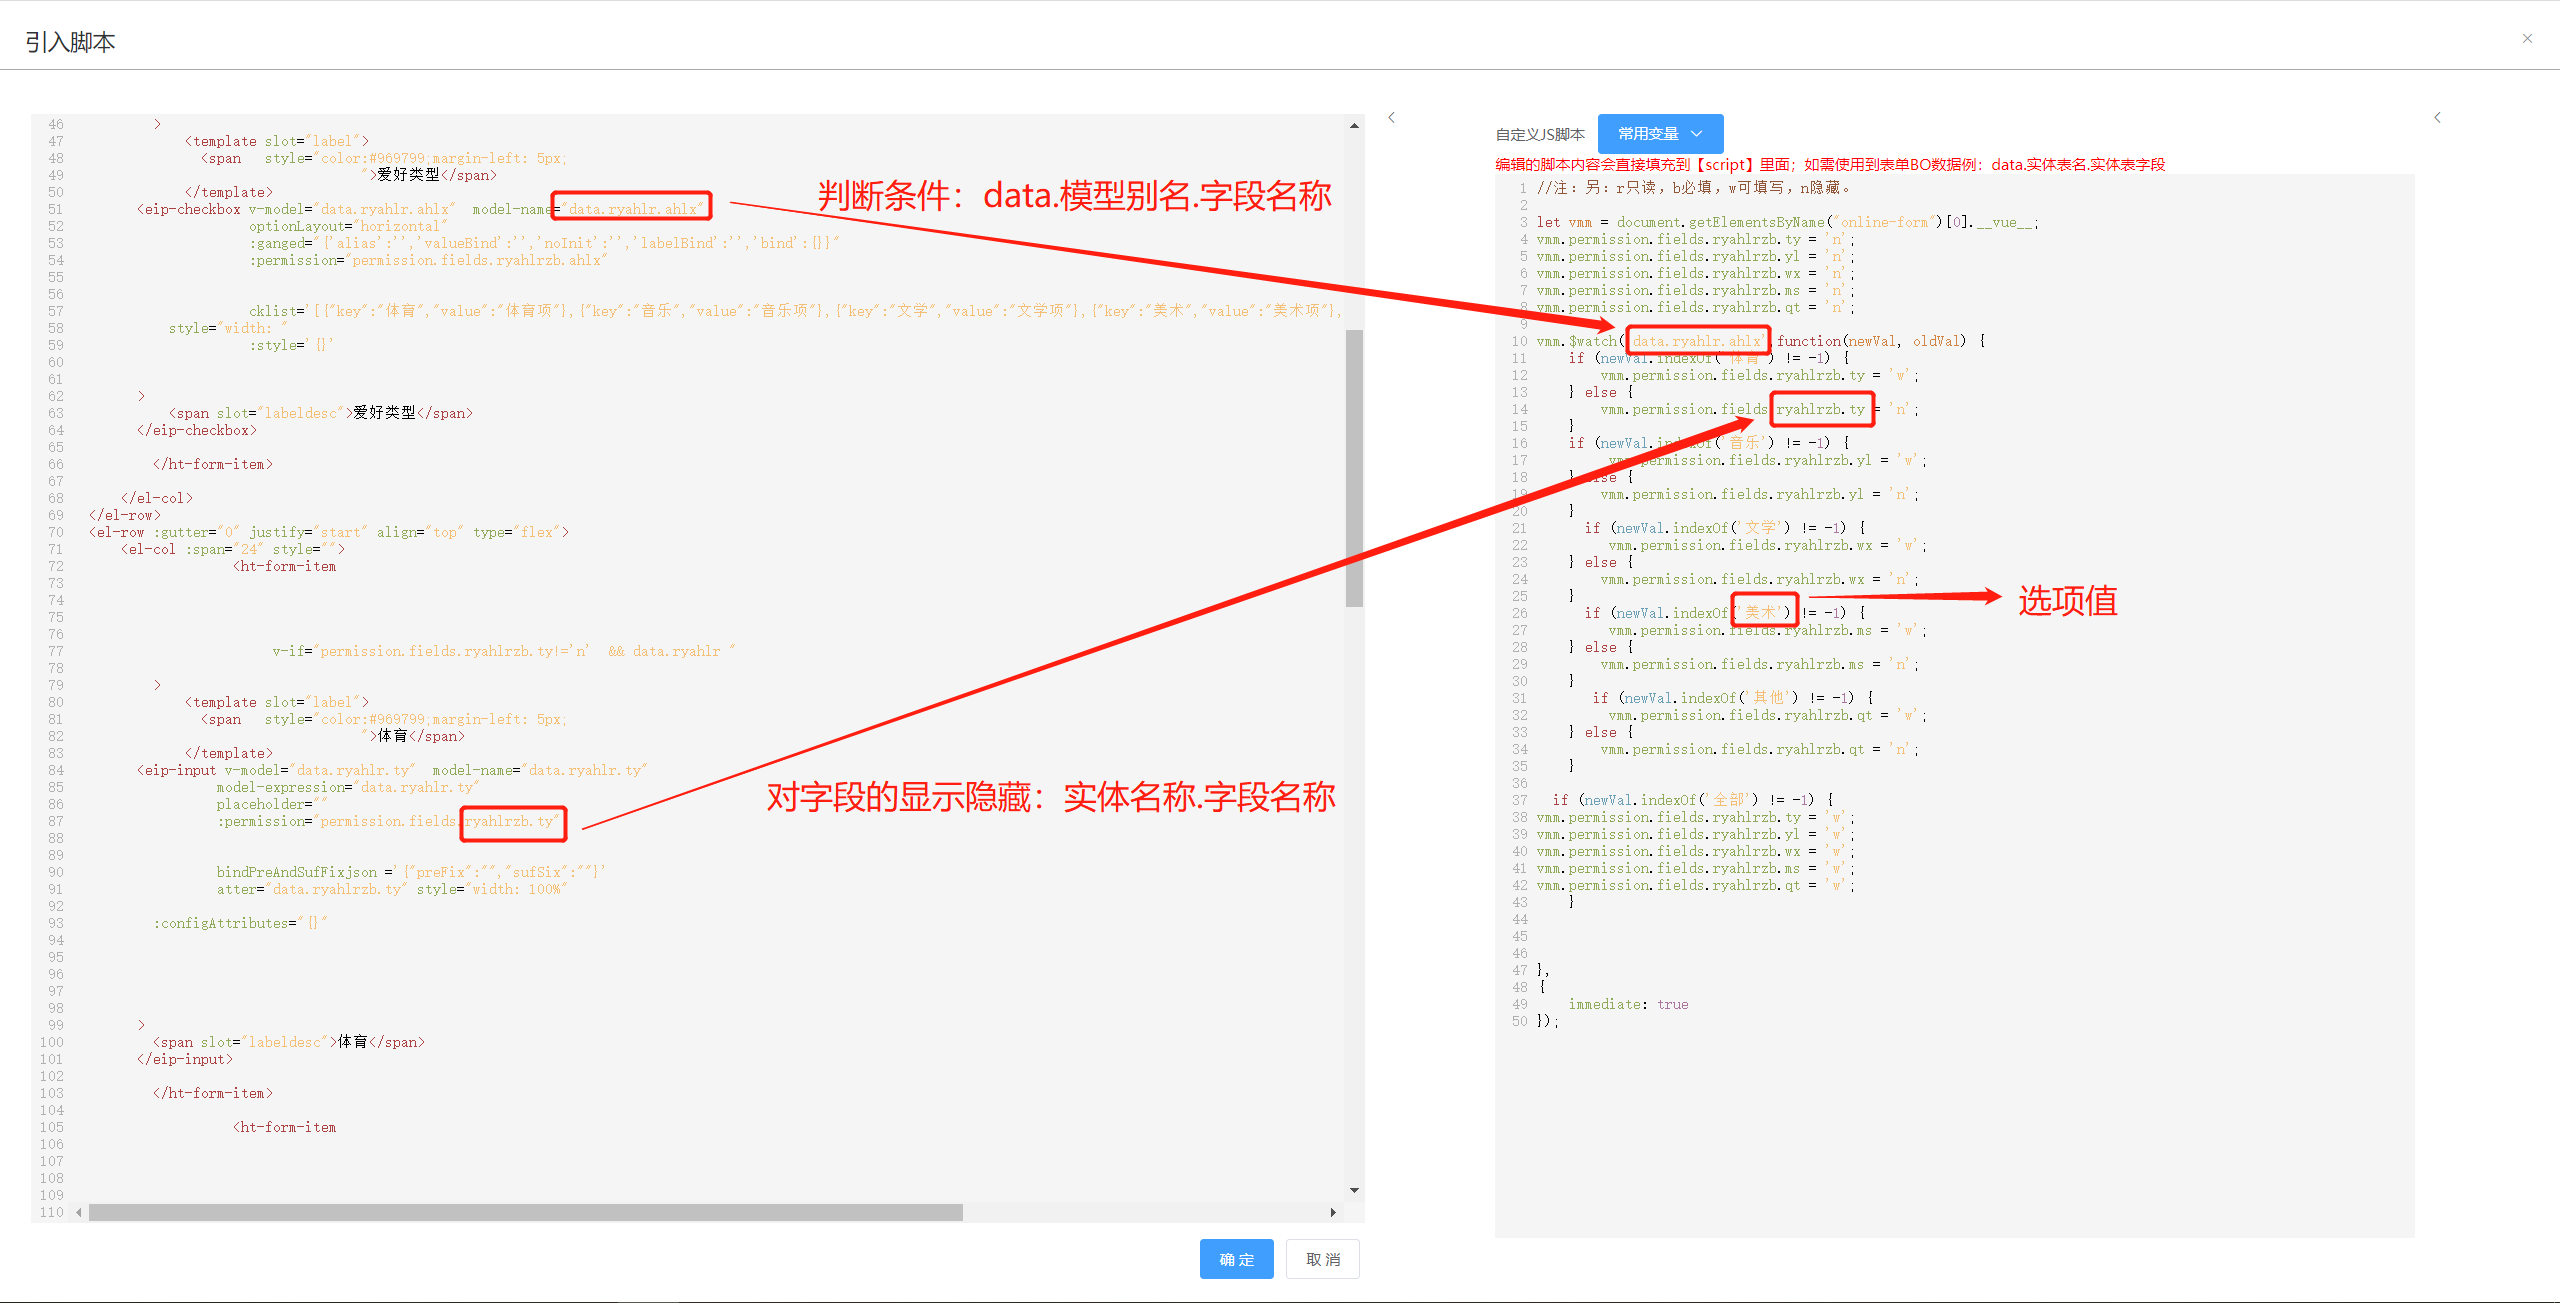This screenshot has height=1303, width=2560.
Task: Click line number 70 in the left gutter
Action: click(55, 532)
